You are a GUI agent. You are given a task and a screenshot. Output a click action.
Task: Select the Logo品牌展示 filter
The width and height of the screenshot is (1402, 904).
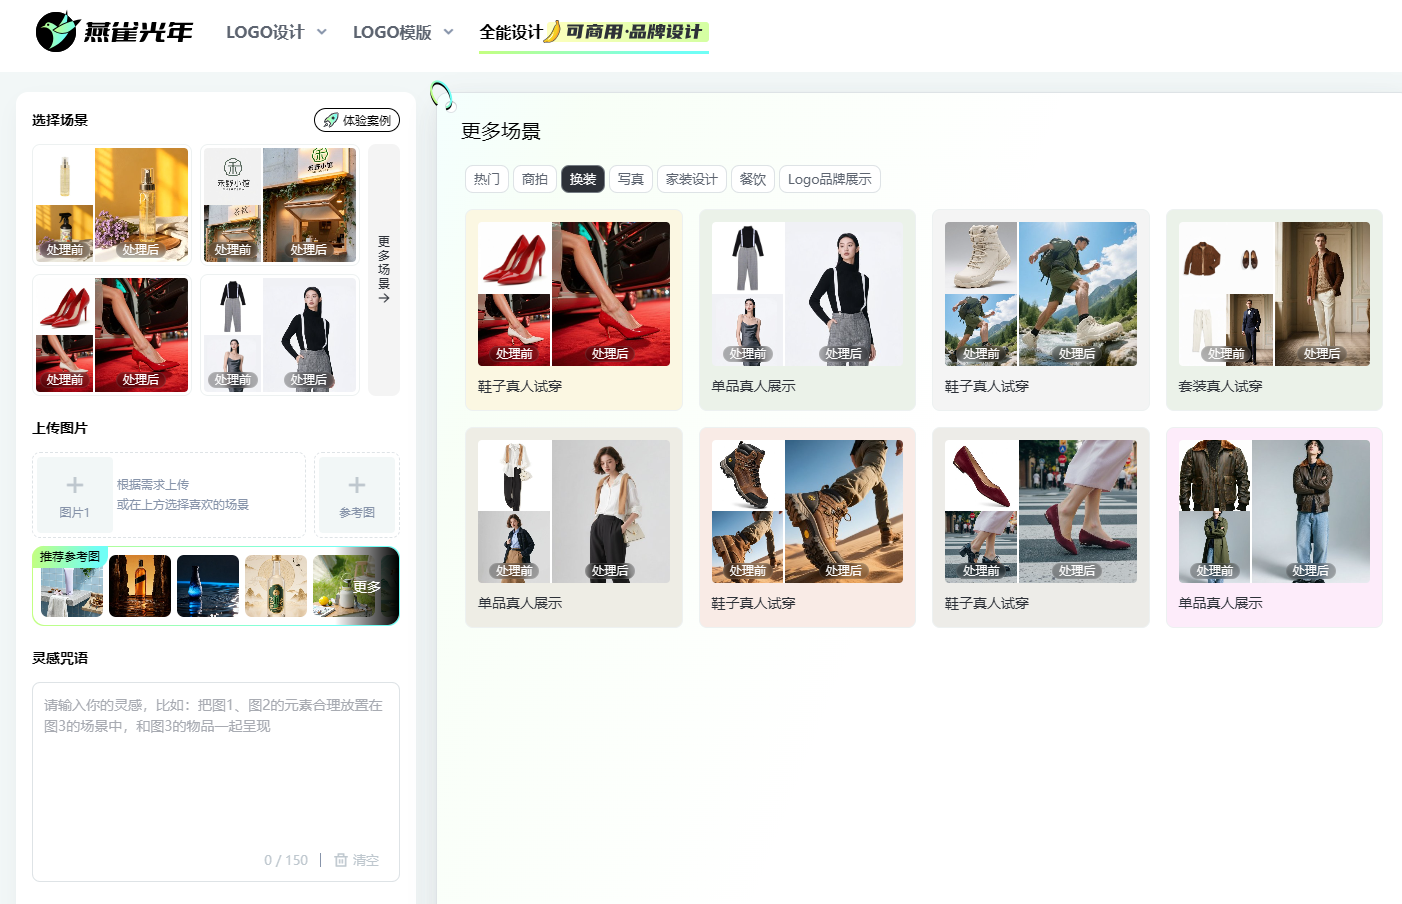click(829, 179)
